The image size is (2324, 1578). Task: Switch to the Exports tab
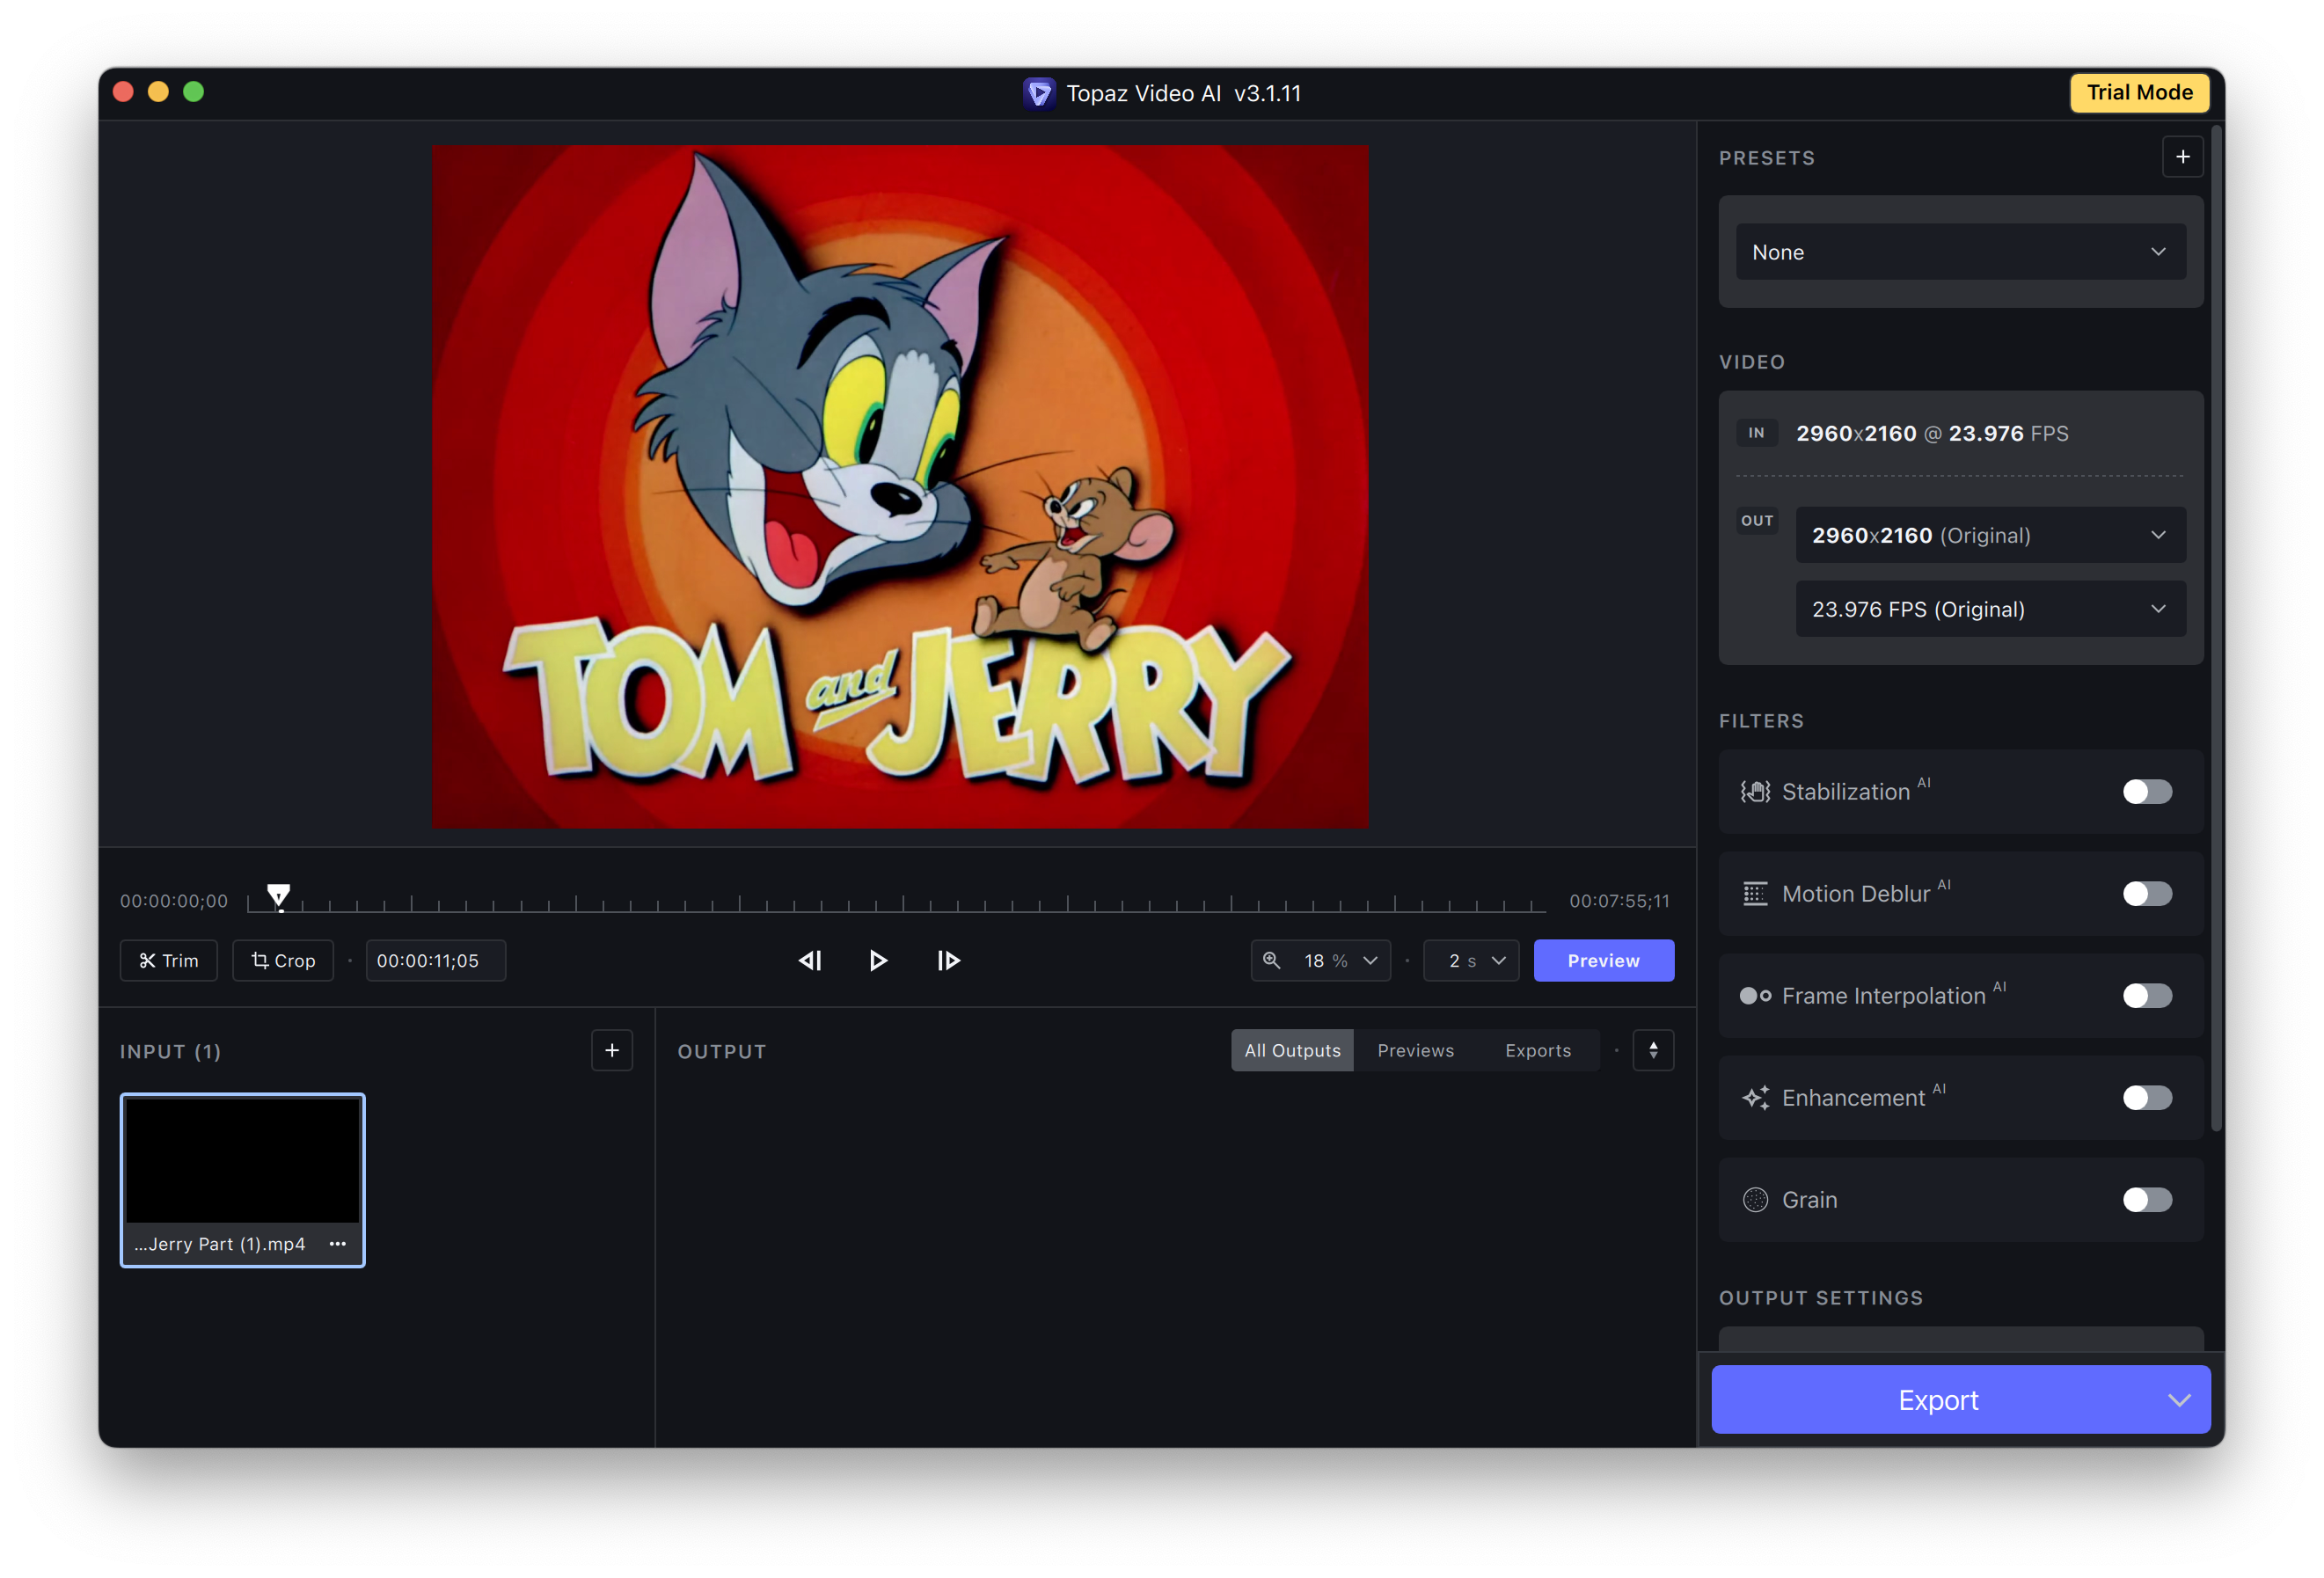(1537, 1050)
